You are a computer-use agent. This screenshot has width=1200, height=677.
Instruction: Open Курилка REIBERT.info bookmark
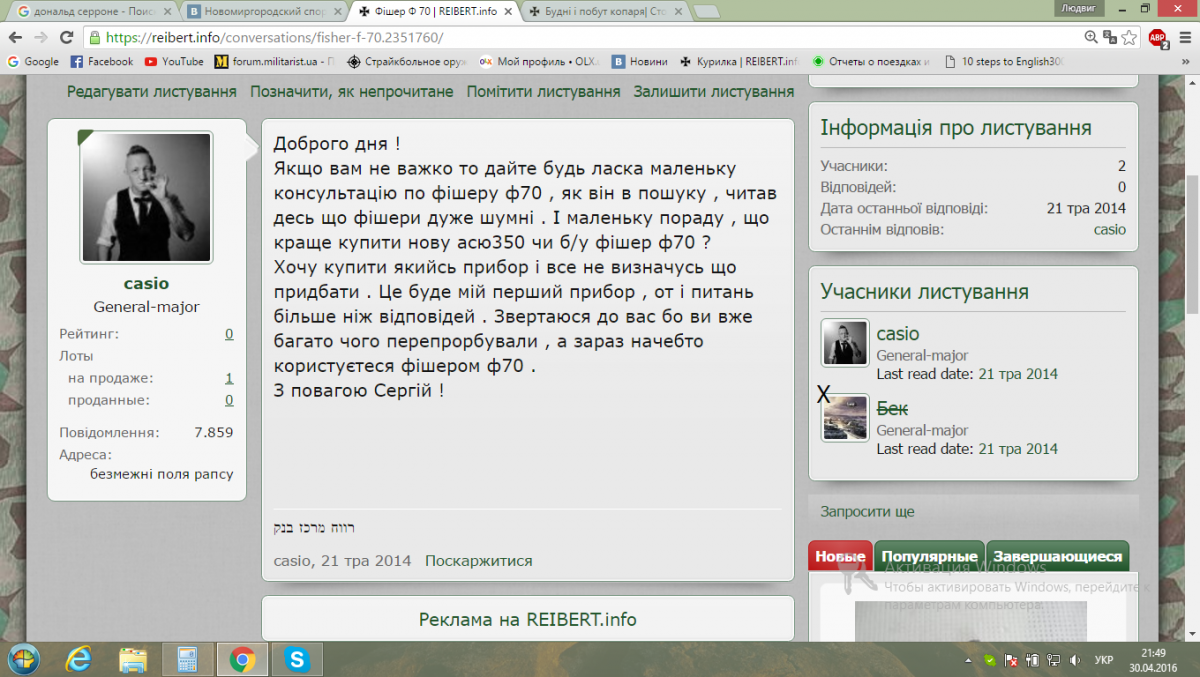738,61
